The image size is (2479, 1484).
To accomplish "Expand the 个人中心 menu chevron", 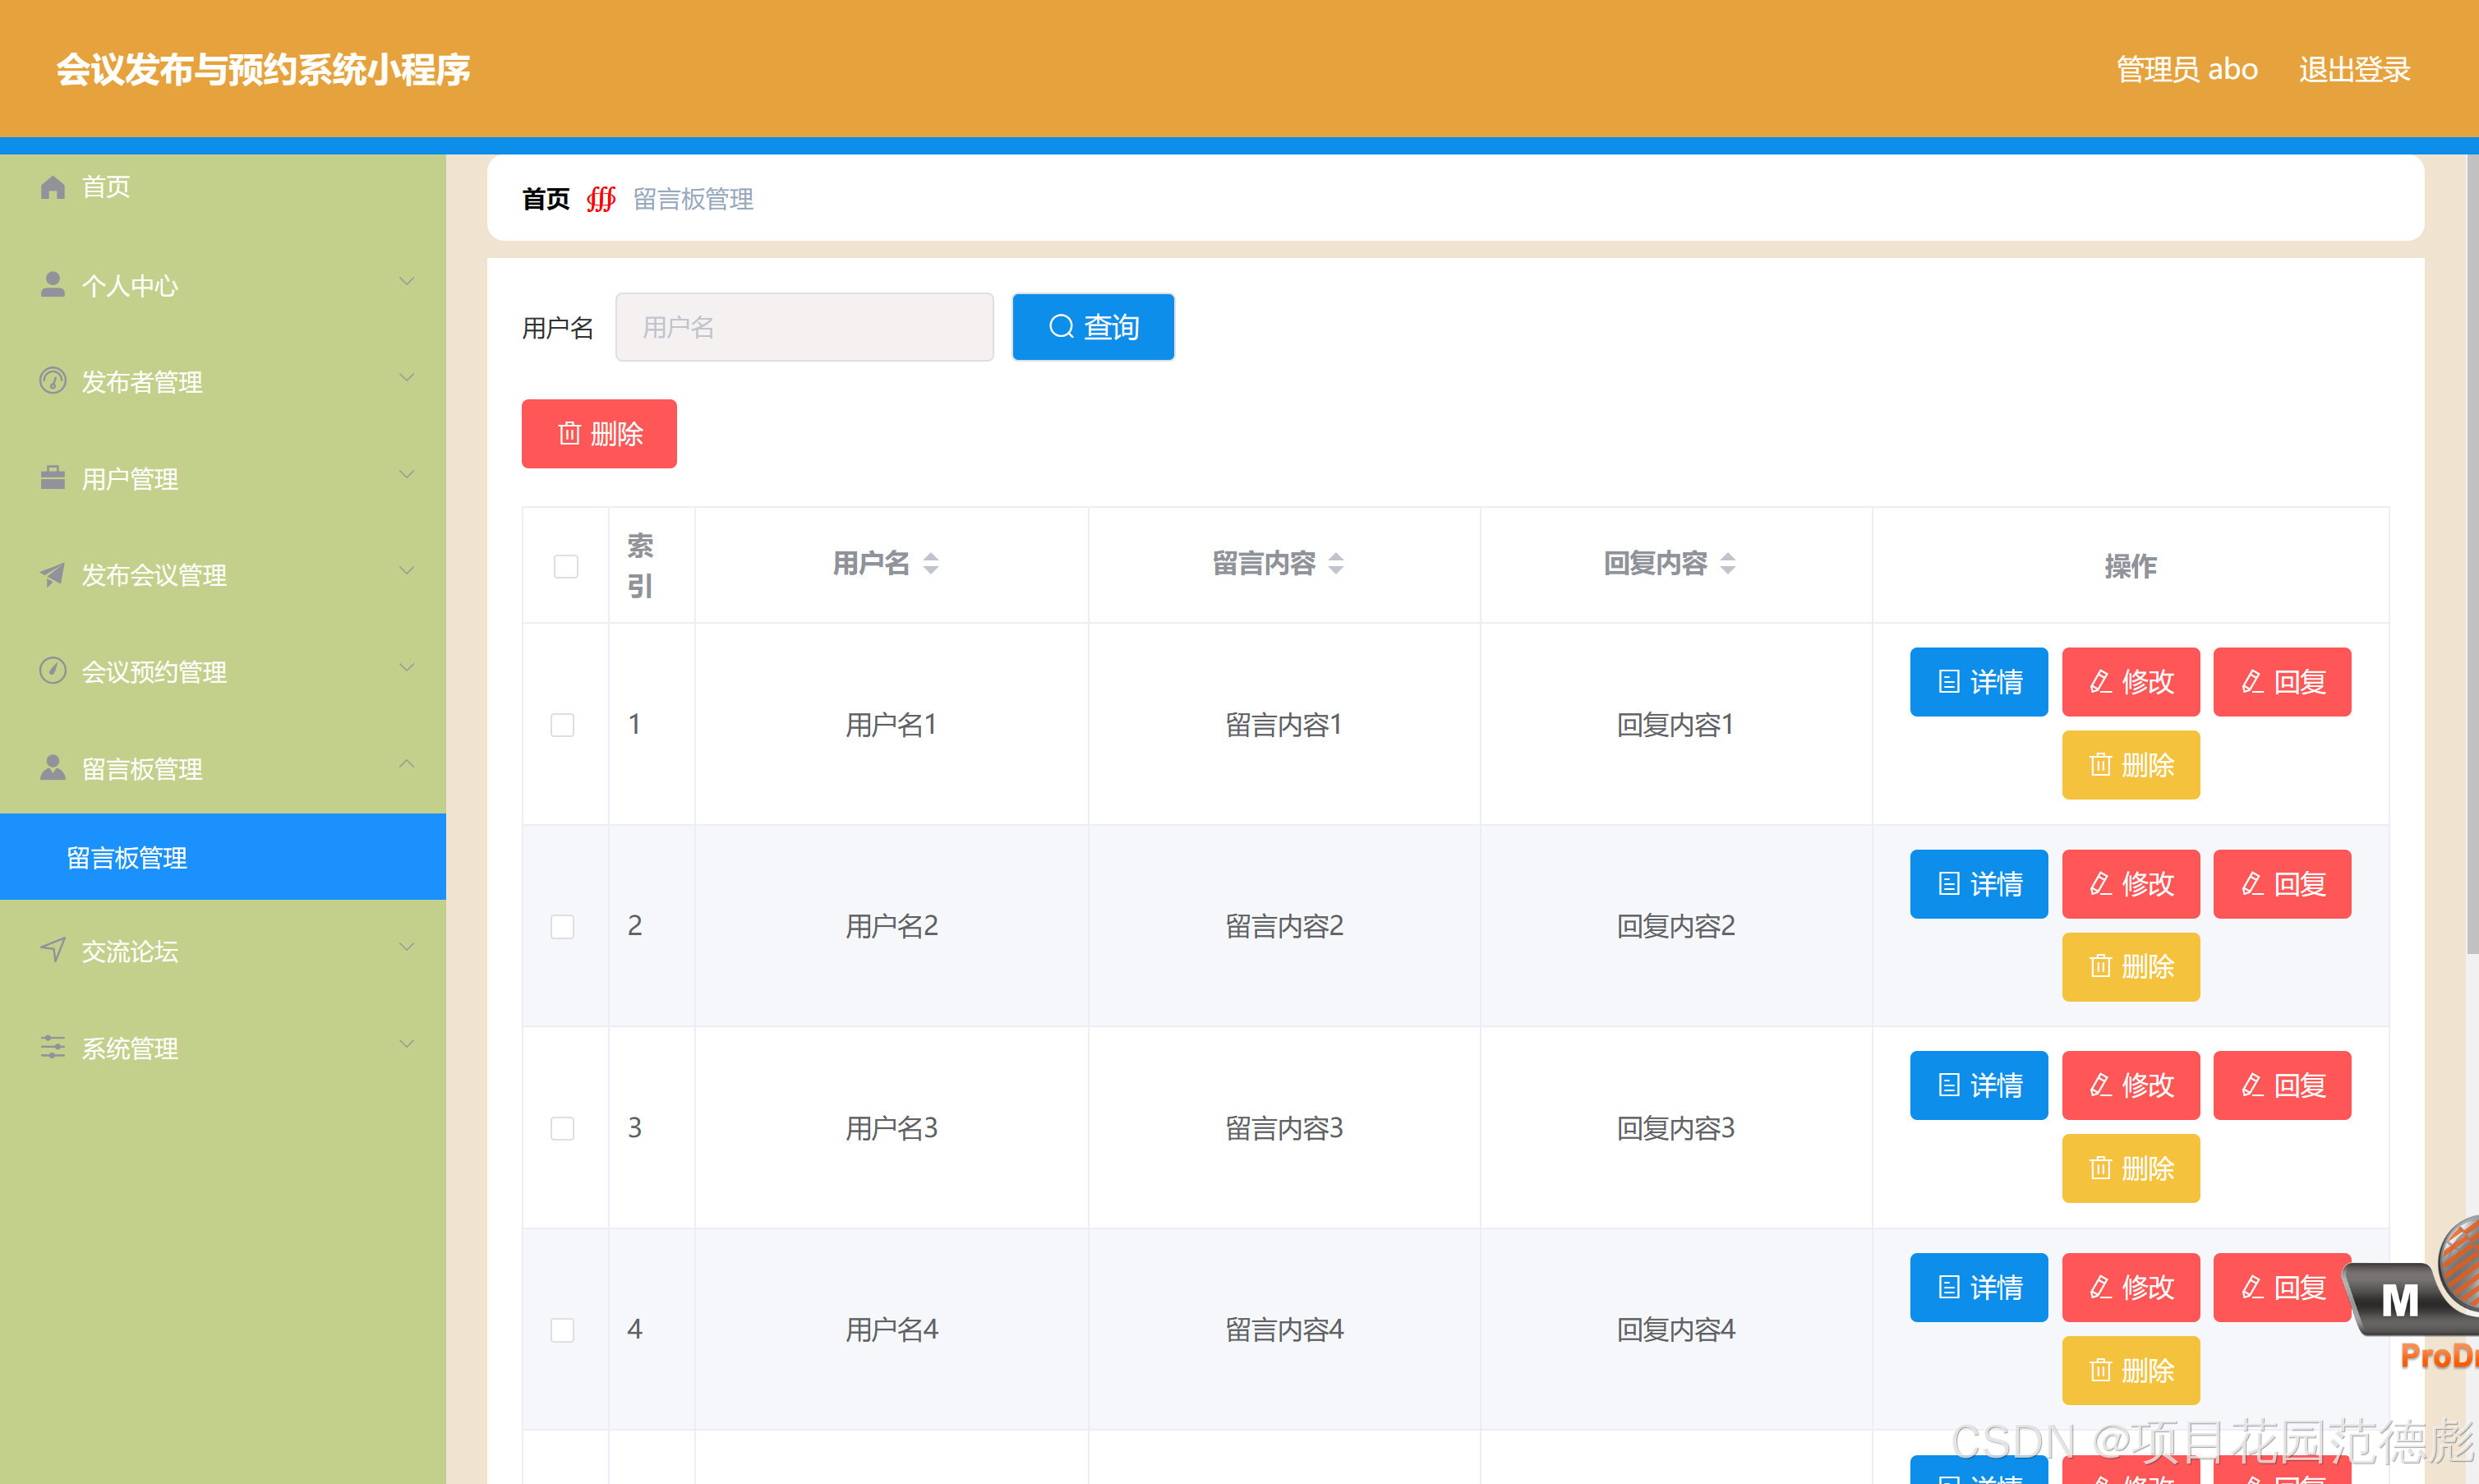I will click(406, 282).
